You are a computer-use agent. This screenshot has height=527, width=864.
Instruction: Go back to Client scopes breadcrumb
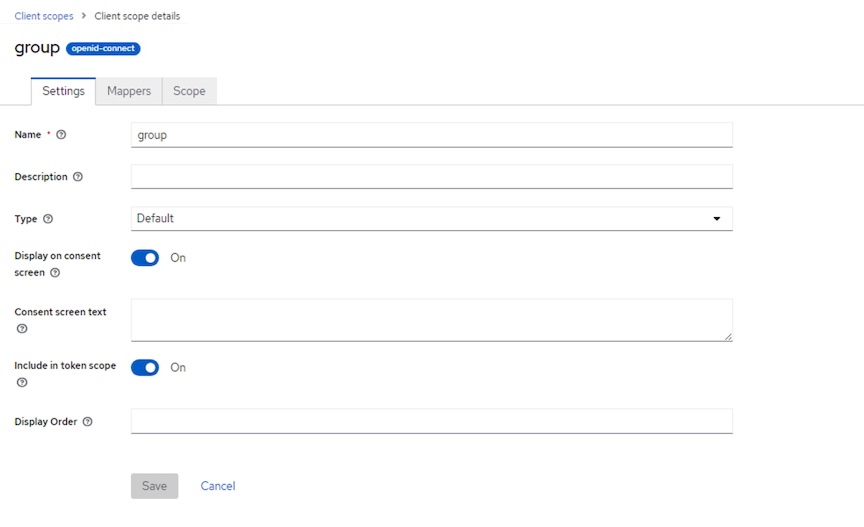pos(44,16)
